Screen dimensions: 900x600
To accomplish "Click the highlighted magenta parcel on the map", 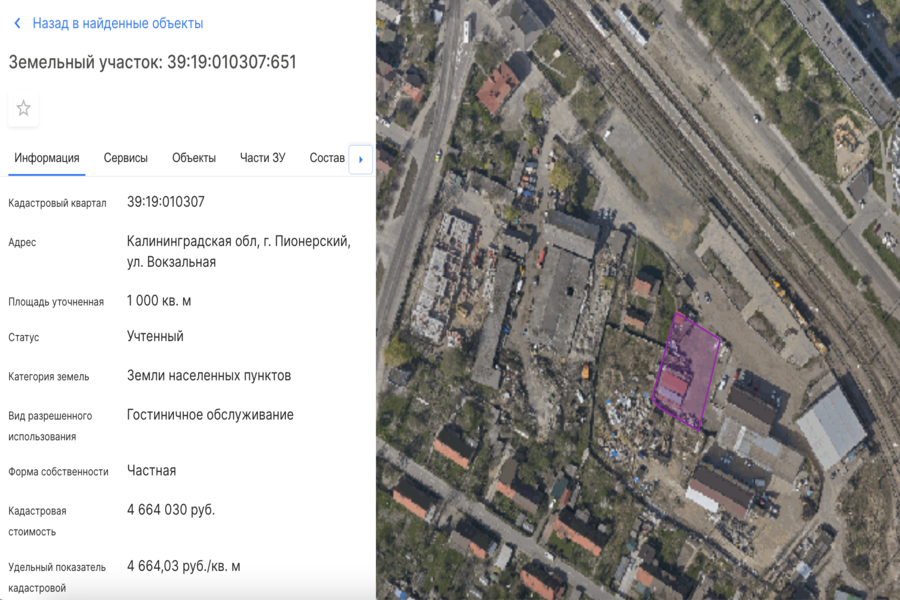I will pos(686,368).
